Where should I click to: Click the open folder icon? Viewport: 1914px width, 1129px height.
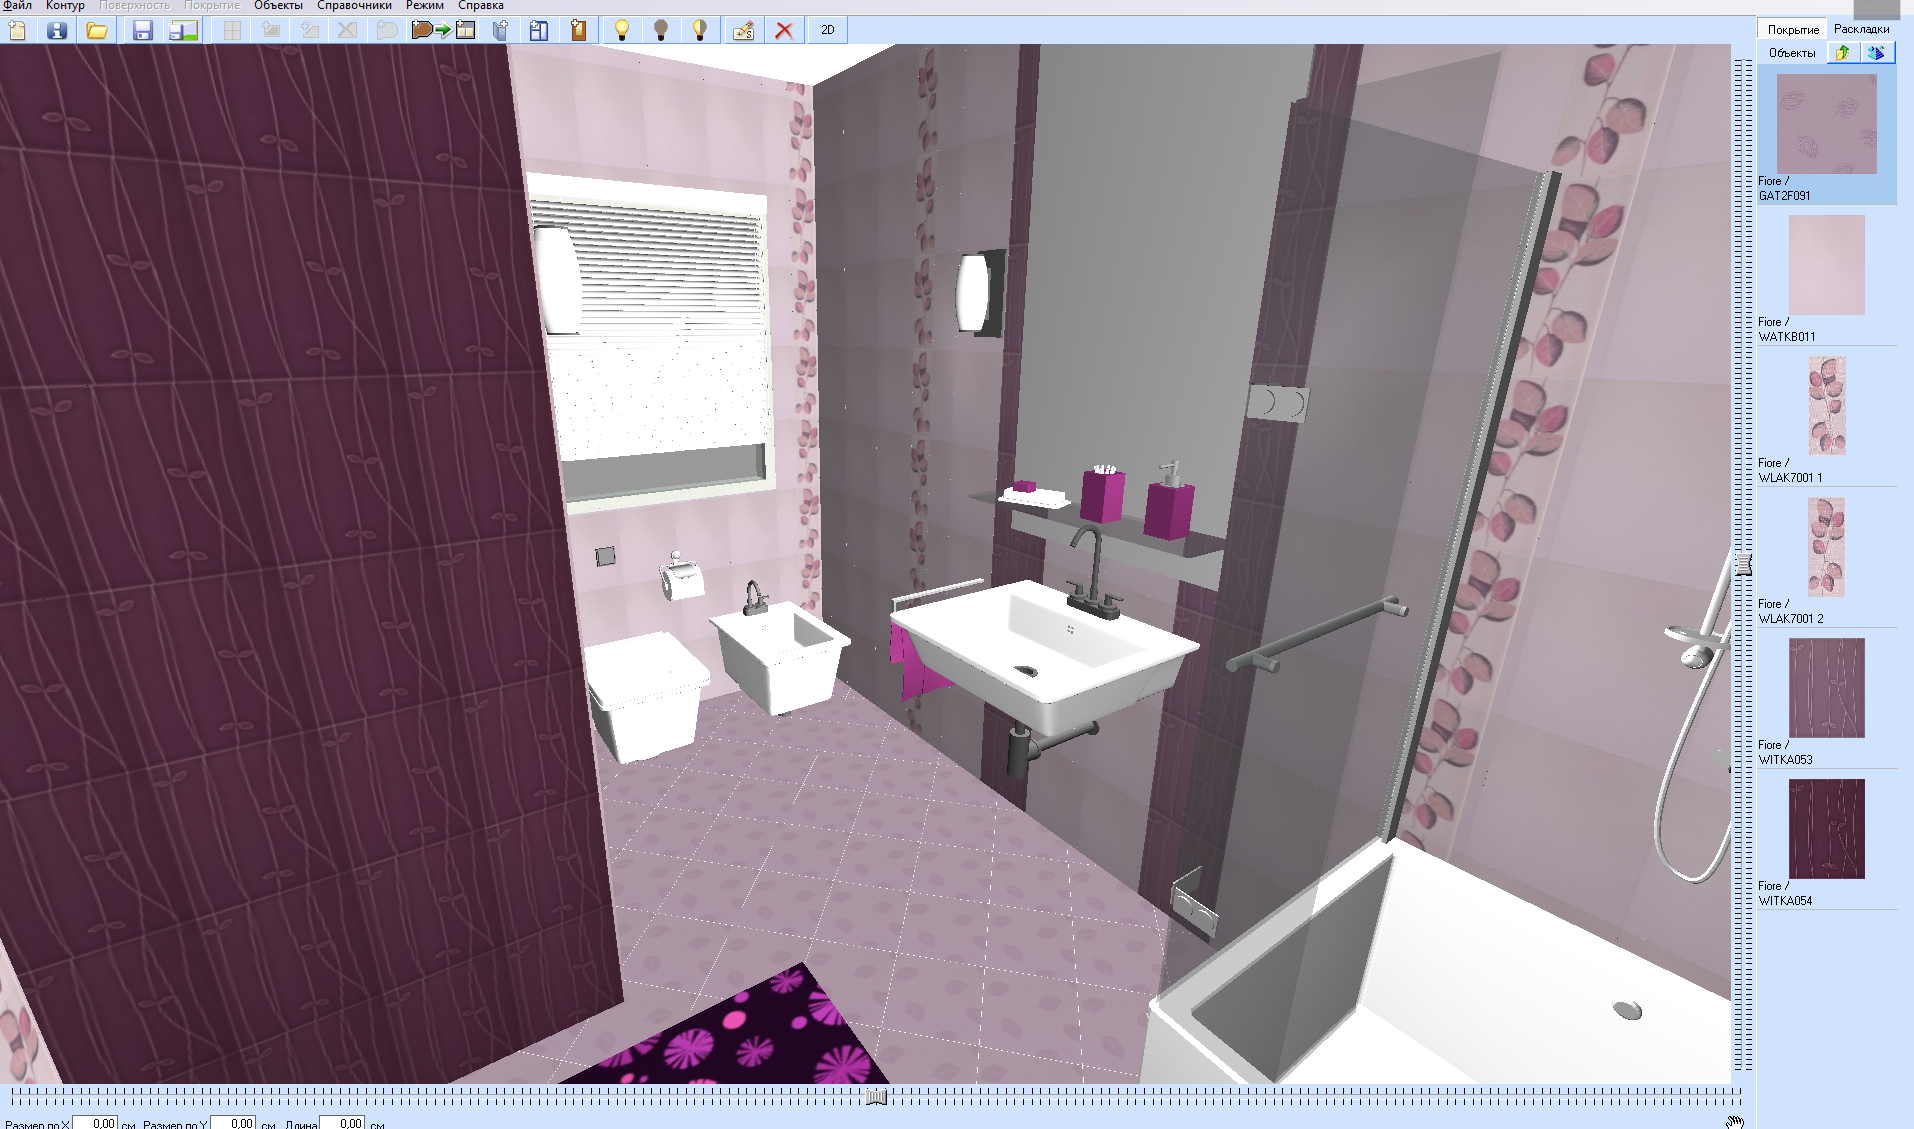click(x=97, y=30)
